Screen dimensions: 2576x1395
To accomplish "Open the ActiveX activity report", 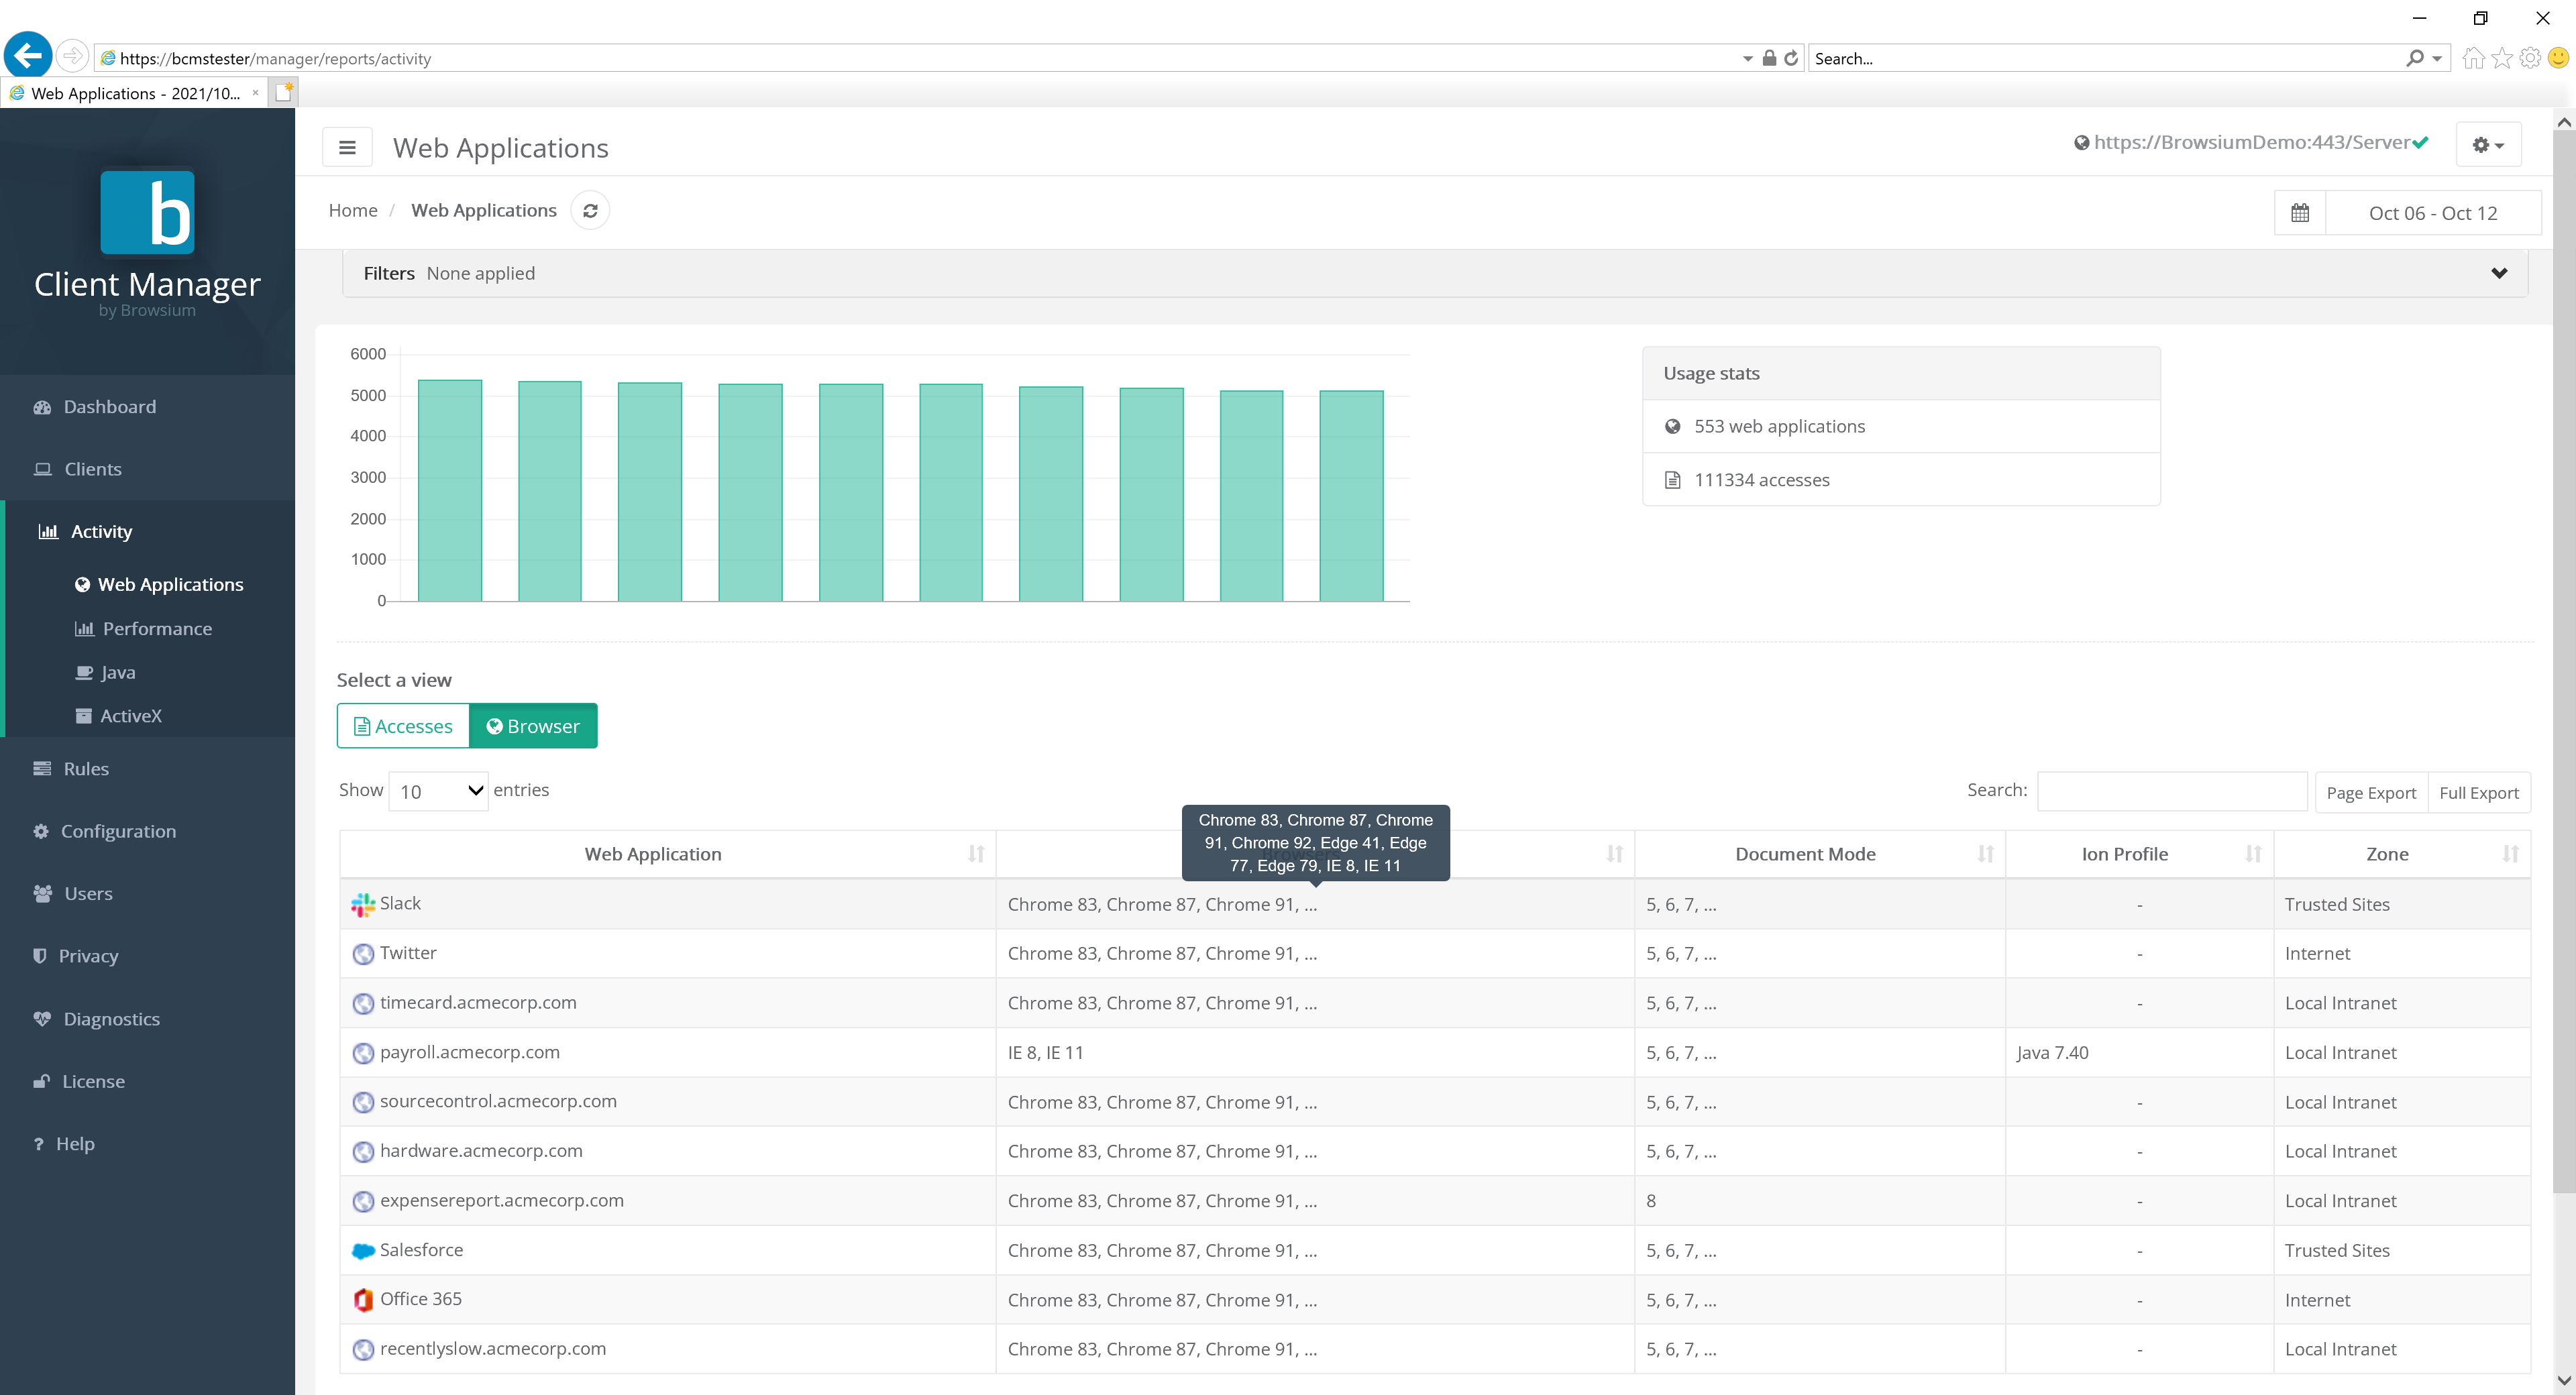I will tap(130, 715).
